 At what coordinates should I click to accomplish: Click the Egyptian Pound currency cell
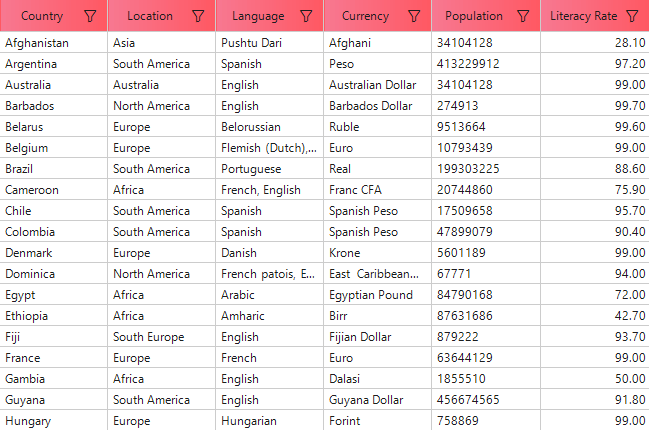pyautogui.click(x=371, y=295)
